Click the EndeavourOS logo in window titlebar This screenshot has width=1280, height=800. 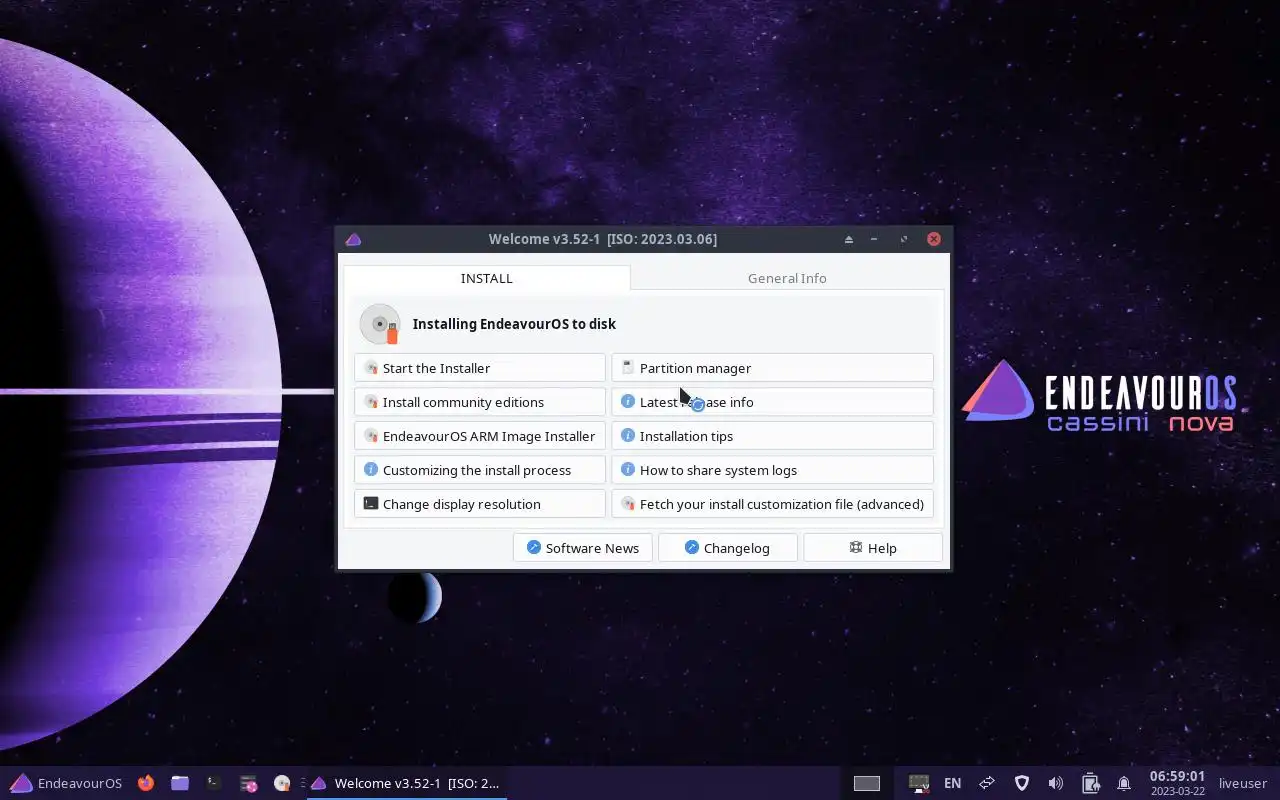[x=353, y=239]
